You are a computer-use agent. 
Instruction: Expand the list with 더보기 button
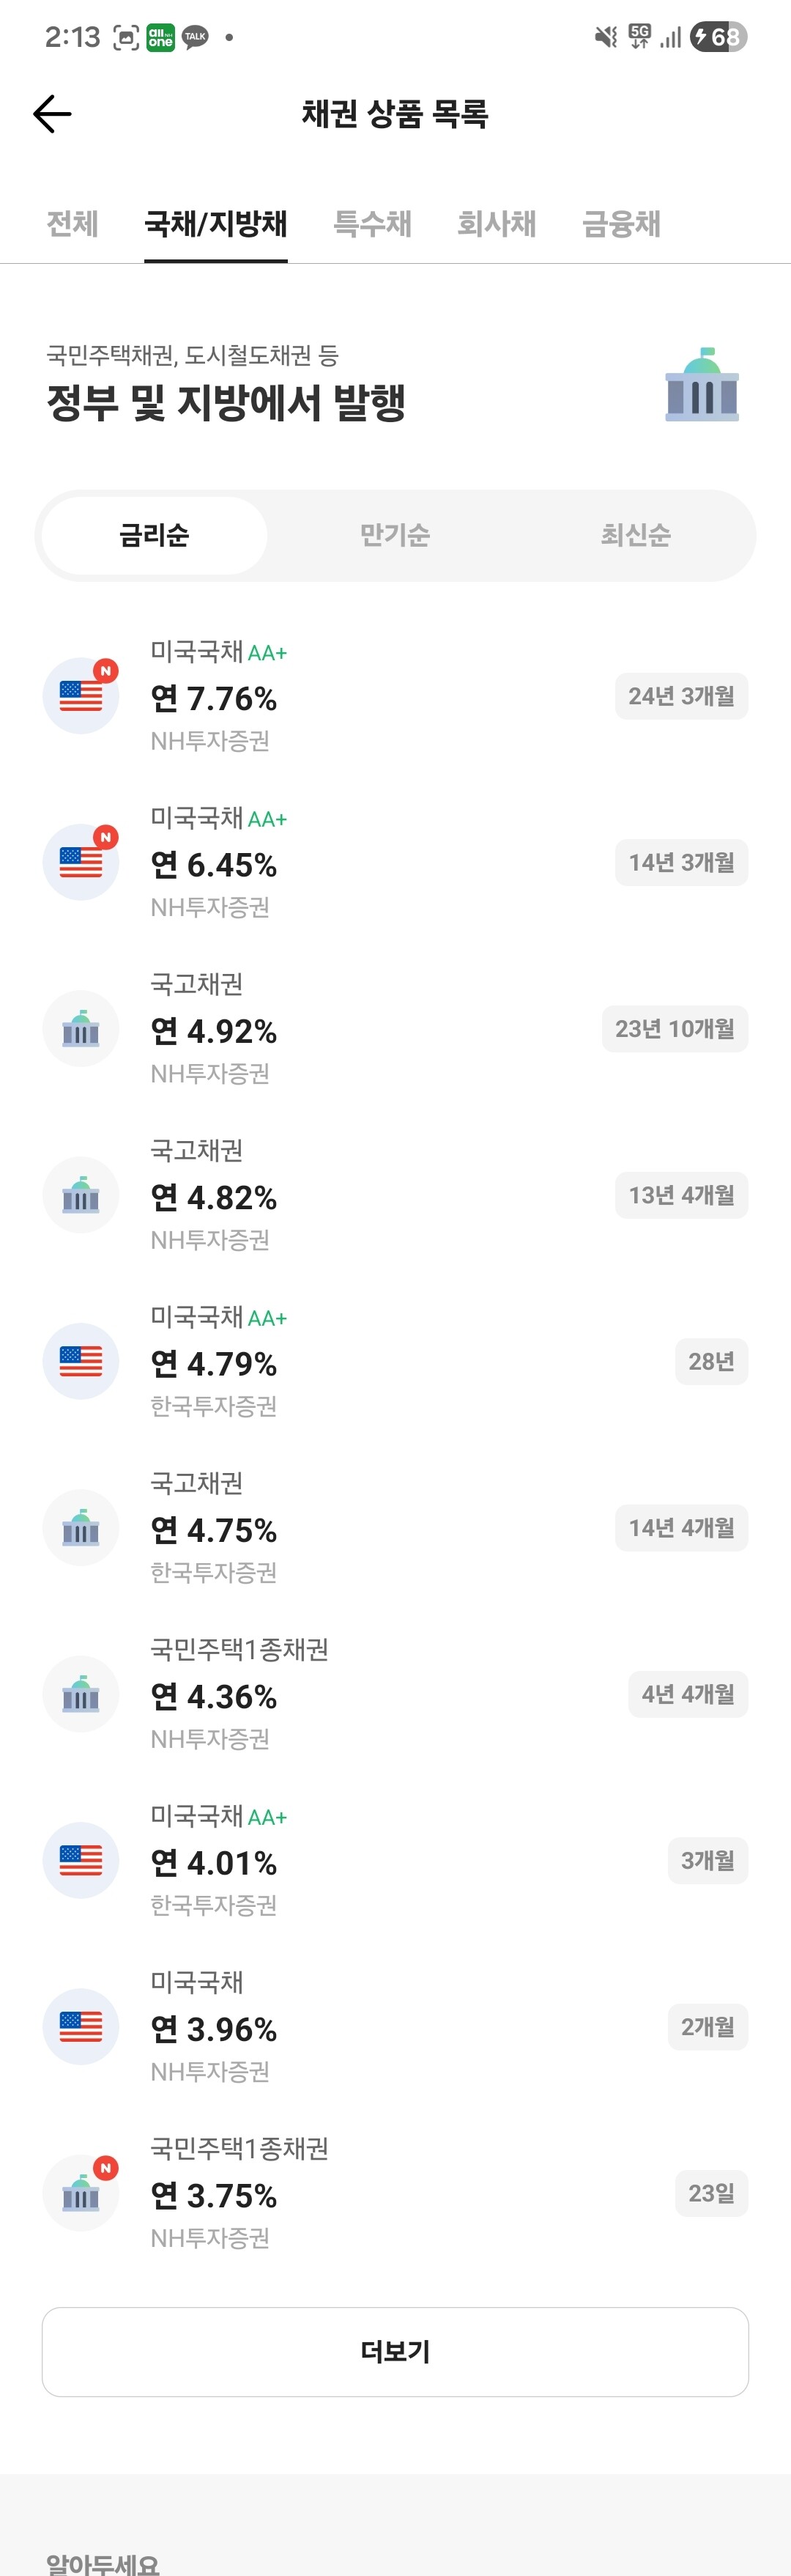tap(395, 2352)
